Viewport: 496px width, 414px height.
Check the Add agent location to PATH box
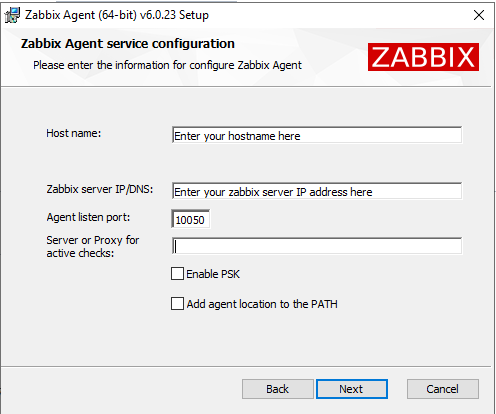coord(177,304)
